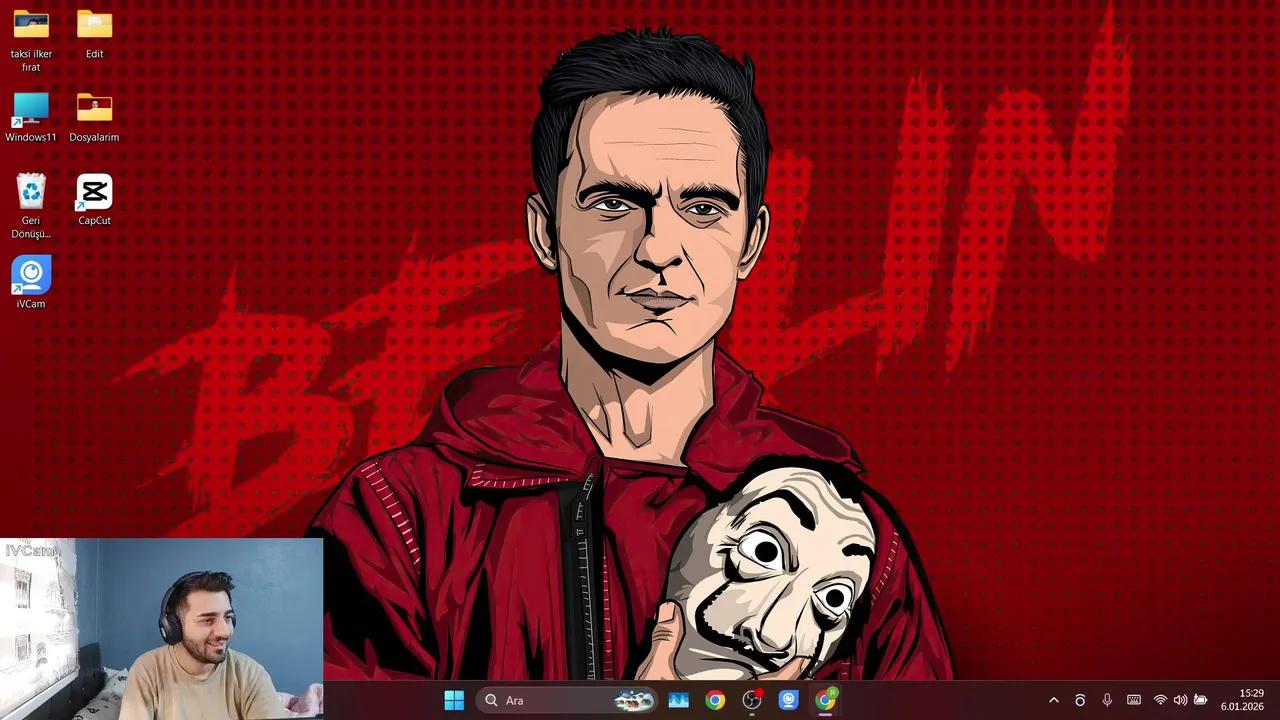This screenshot has width=1280, height=720.
Task: Open the clock showing 15:29
Action: [x=1243, y=700]
